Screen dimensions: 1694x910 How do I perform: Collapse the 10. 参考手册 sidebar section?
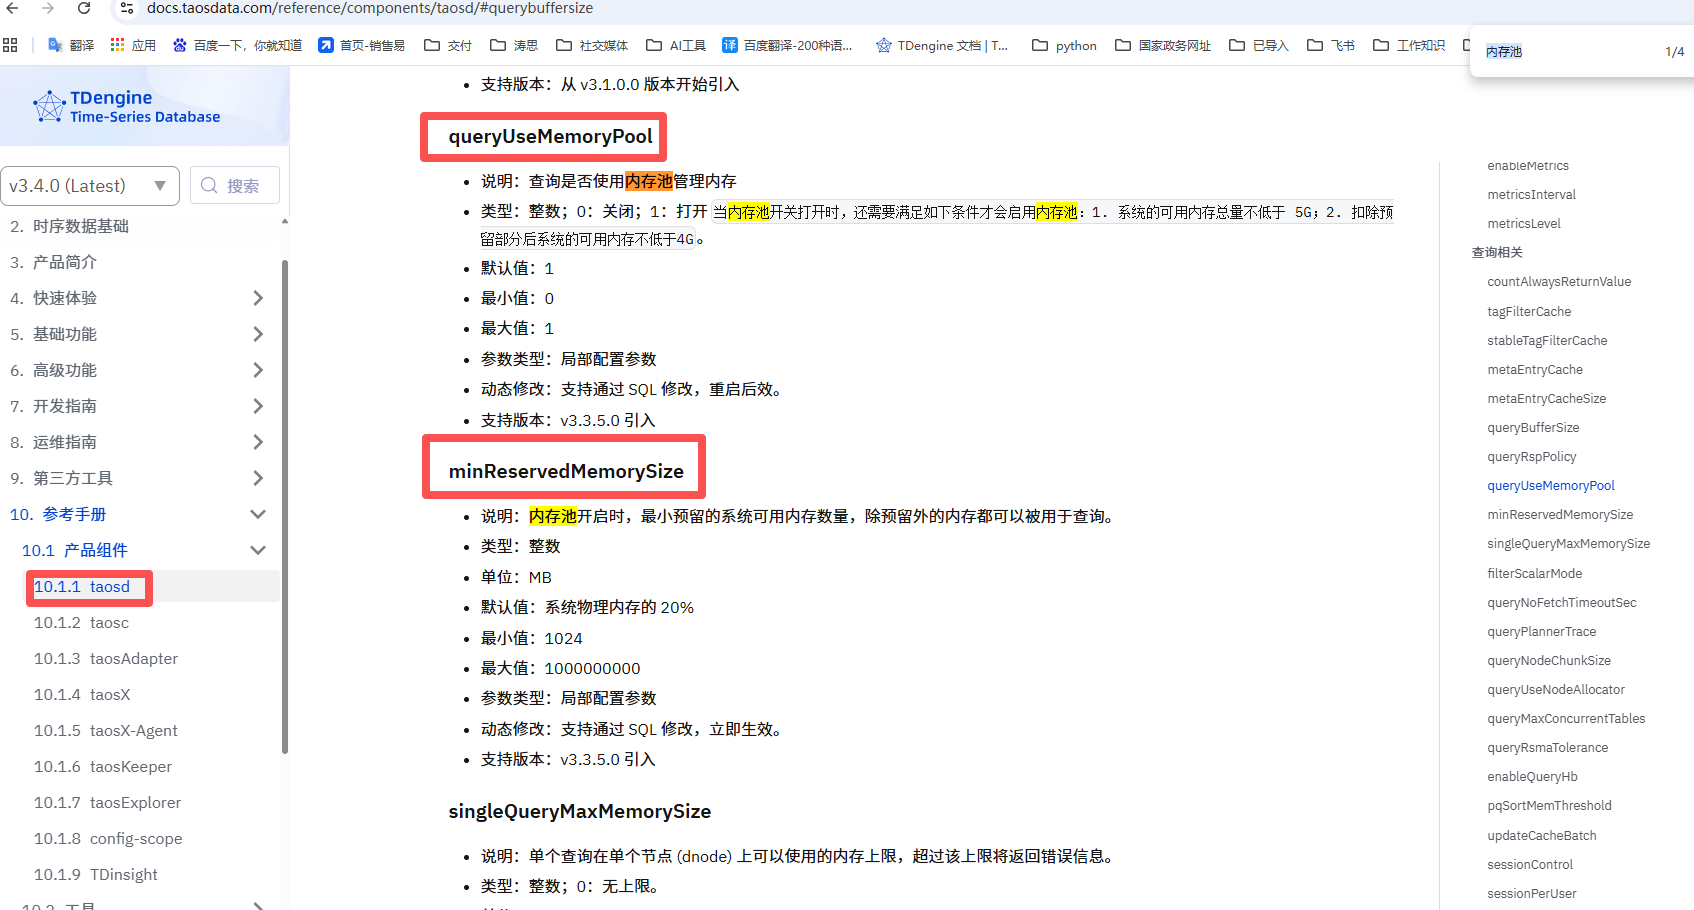click(258, 514)
